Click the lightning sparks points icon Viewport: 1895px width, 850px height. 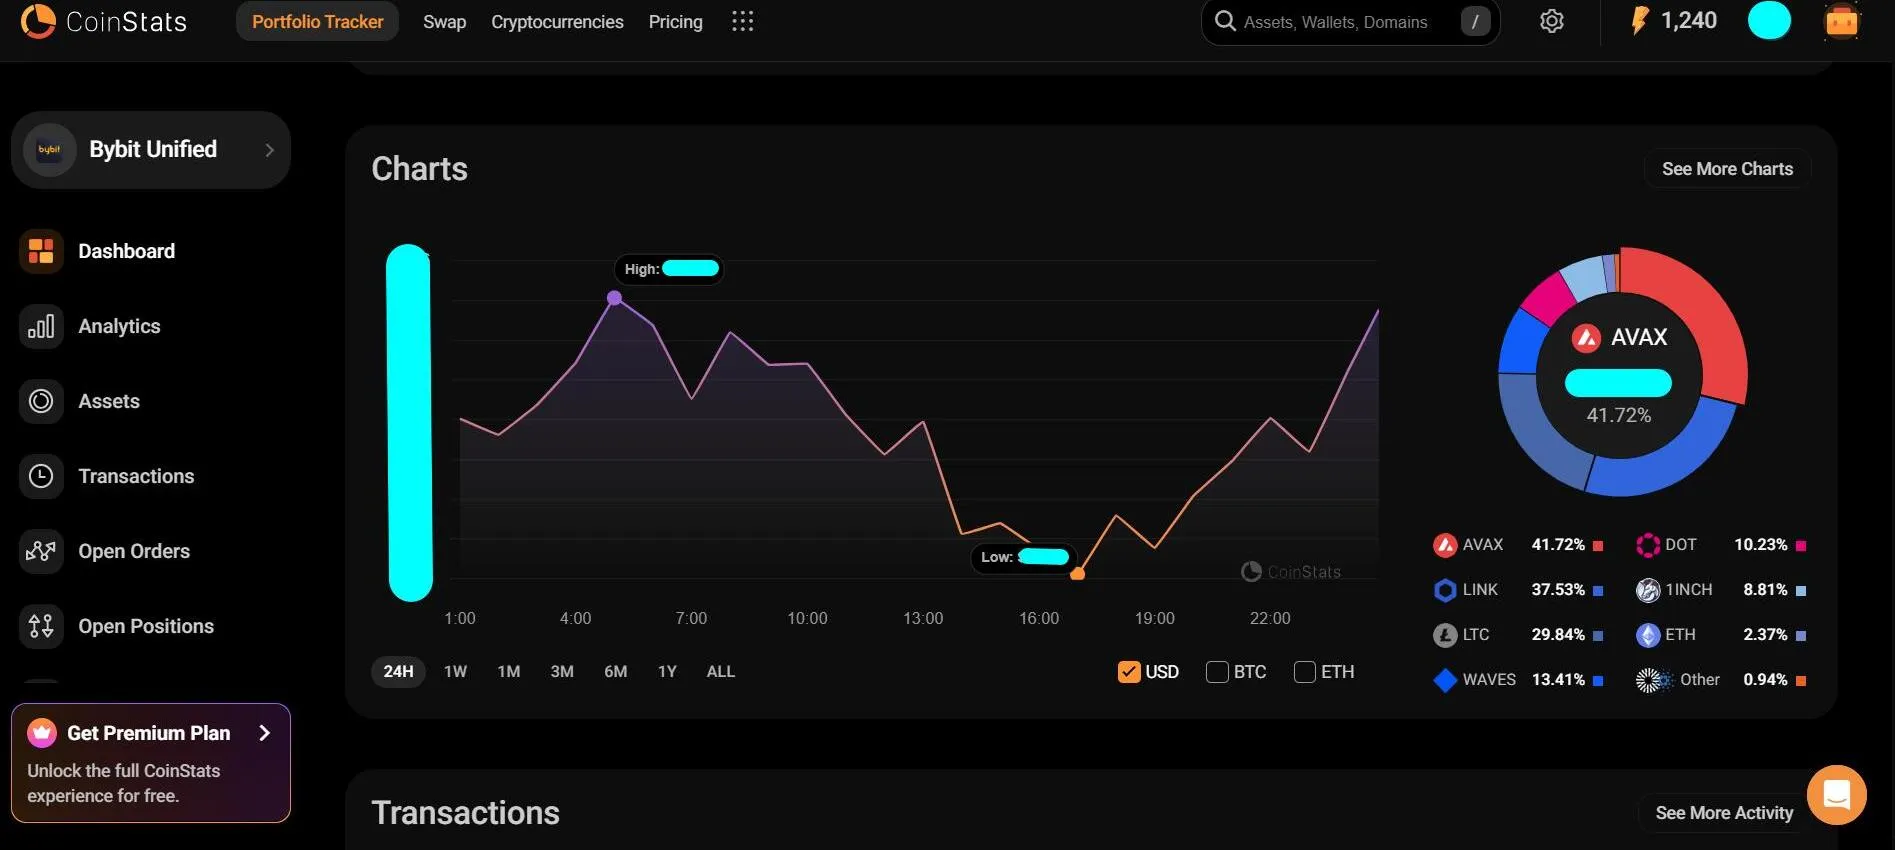pyautogui.click(x=1639, y=21)
